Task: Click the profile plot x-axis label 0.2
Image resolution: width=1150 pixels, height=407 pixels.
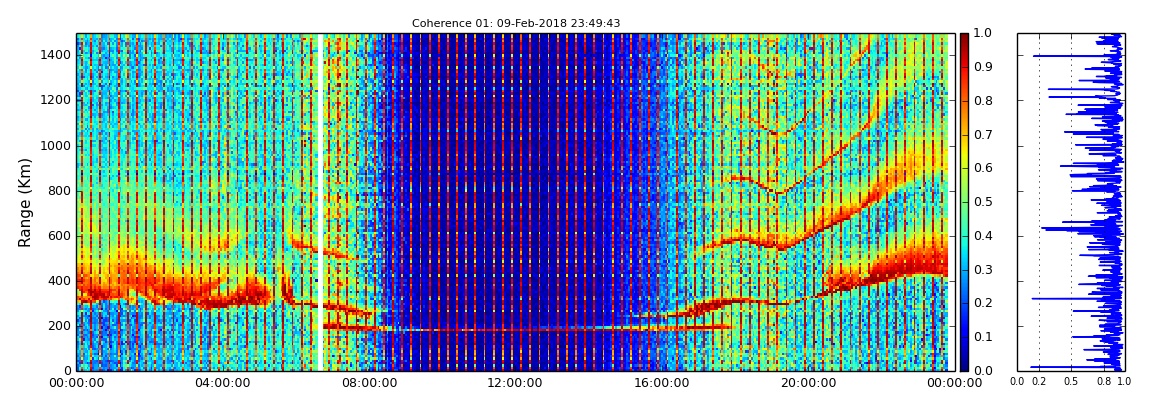Action: [x=1039, y=381]
